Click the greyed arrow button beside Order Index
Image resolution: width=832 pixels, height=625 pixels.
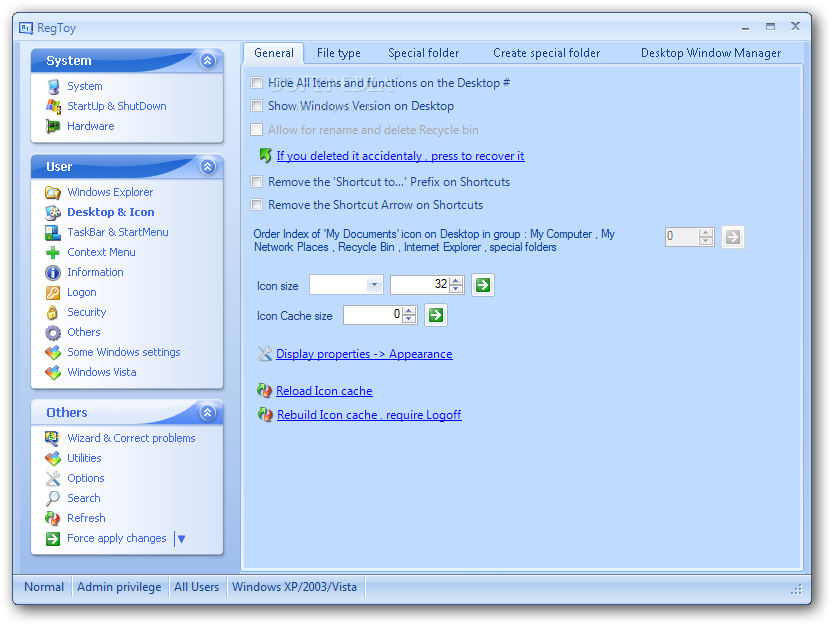point(733,237)
